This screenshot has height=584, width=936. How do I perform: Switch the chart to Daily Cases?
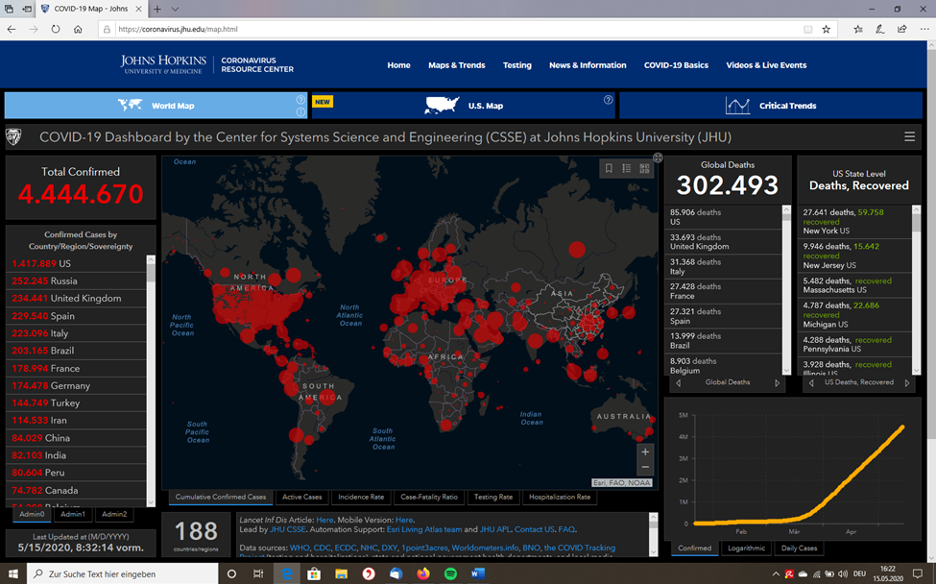click(x=799, y=548)
